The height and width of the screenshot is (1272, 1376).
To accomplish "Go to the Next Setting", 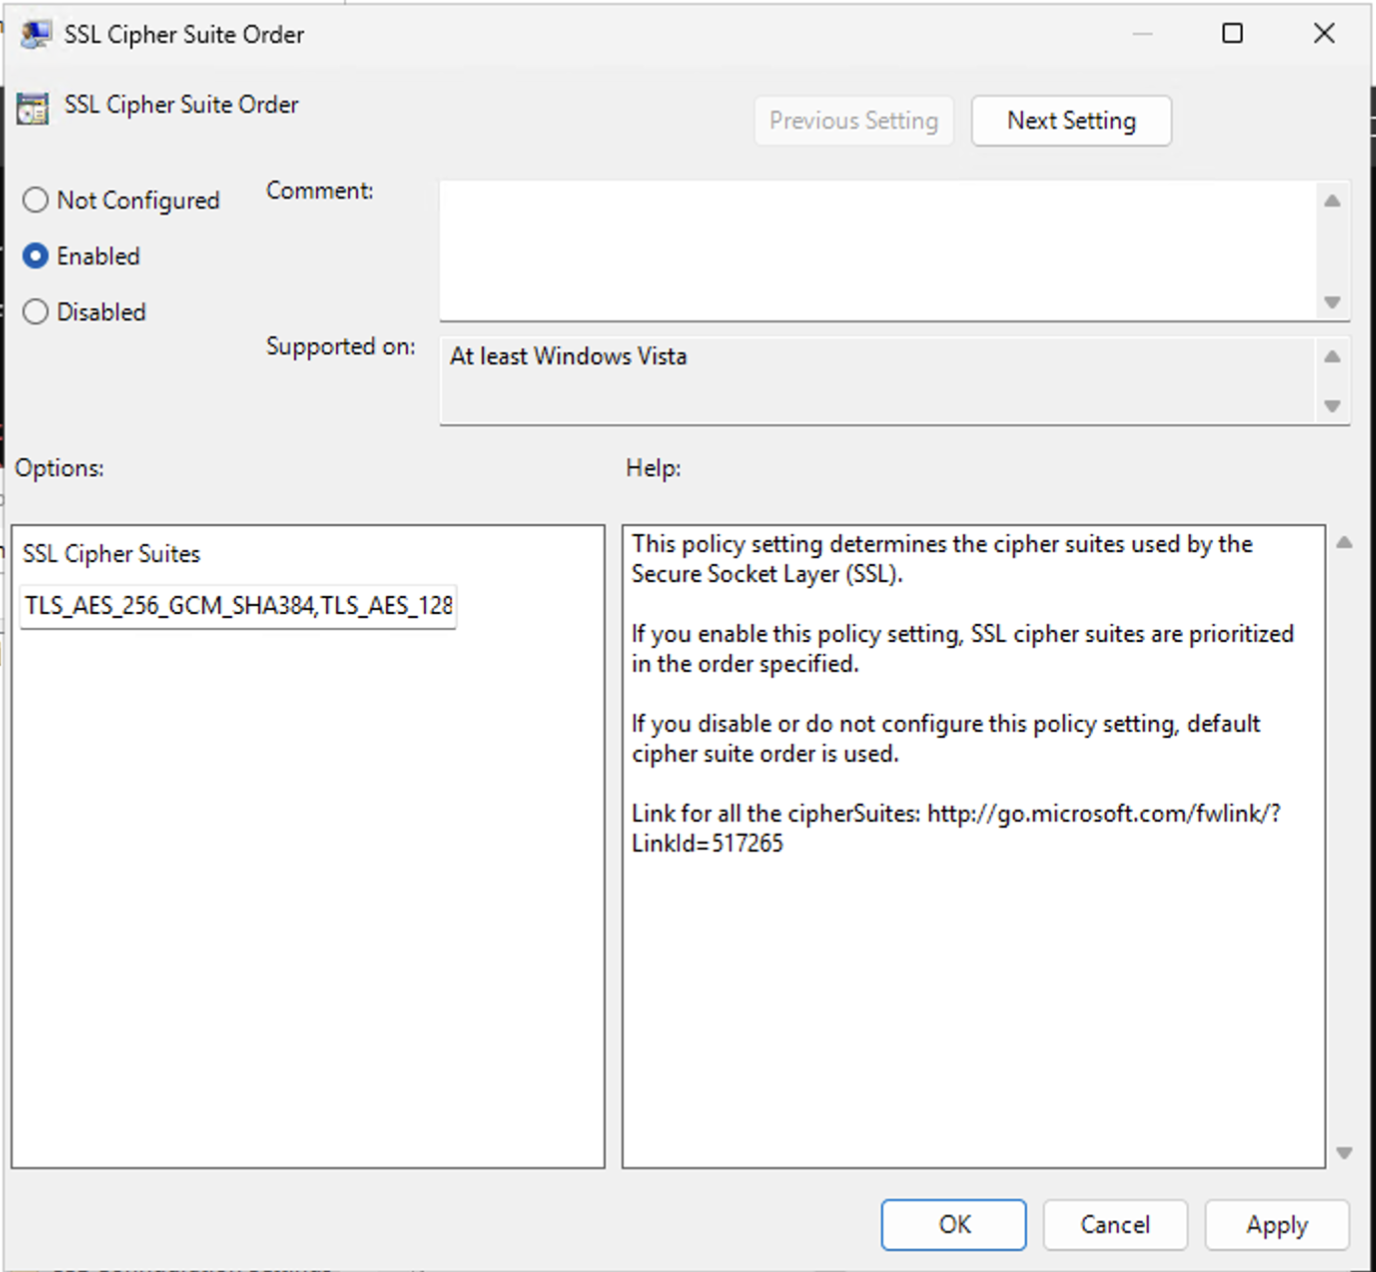I will click(x=1071, y=121).
